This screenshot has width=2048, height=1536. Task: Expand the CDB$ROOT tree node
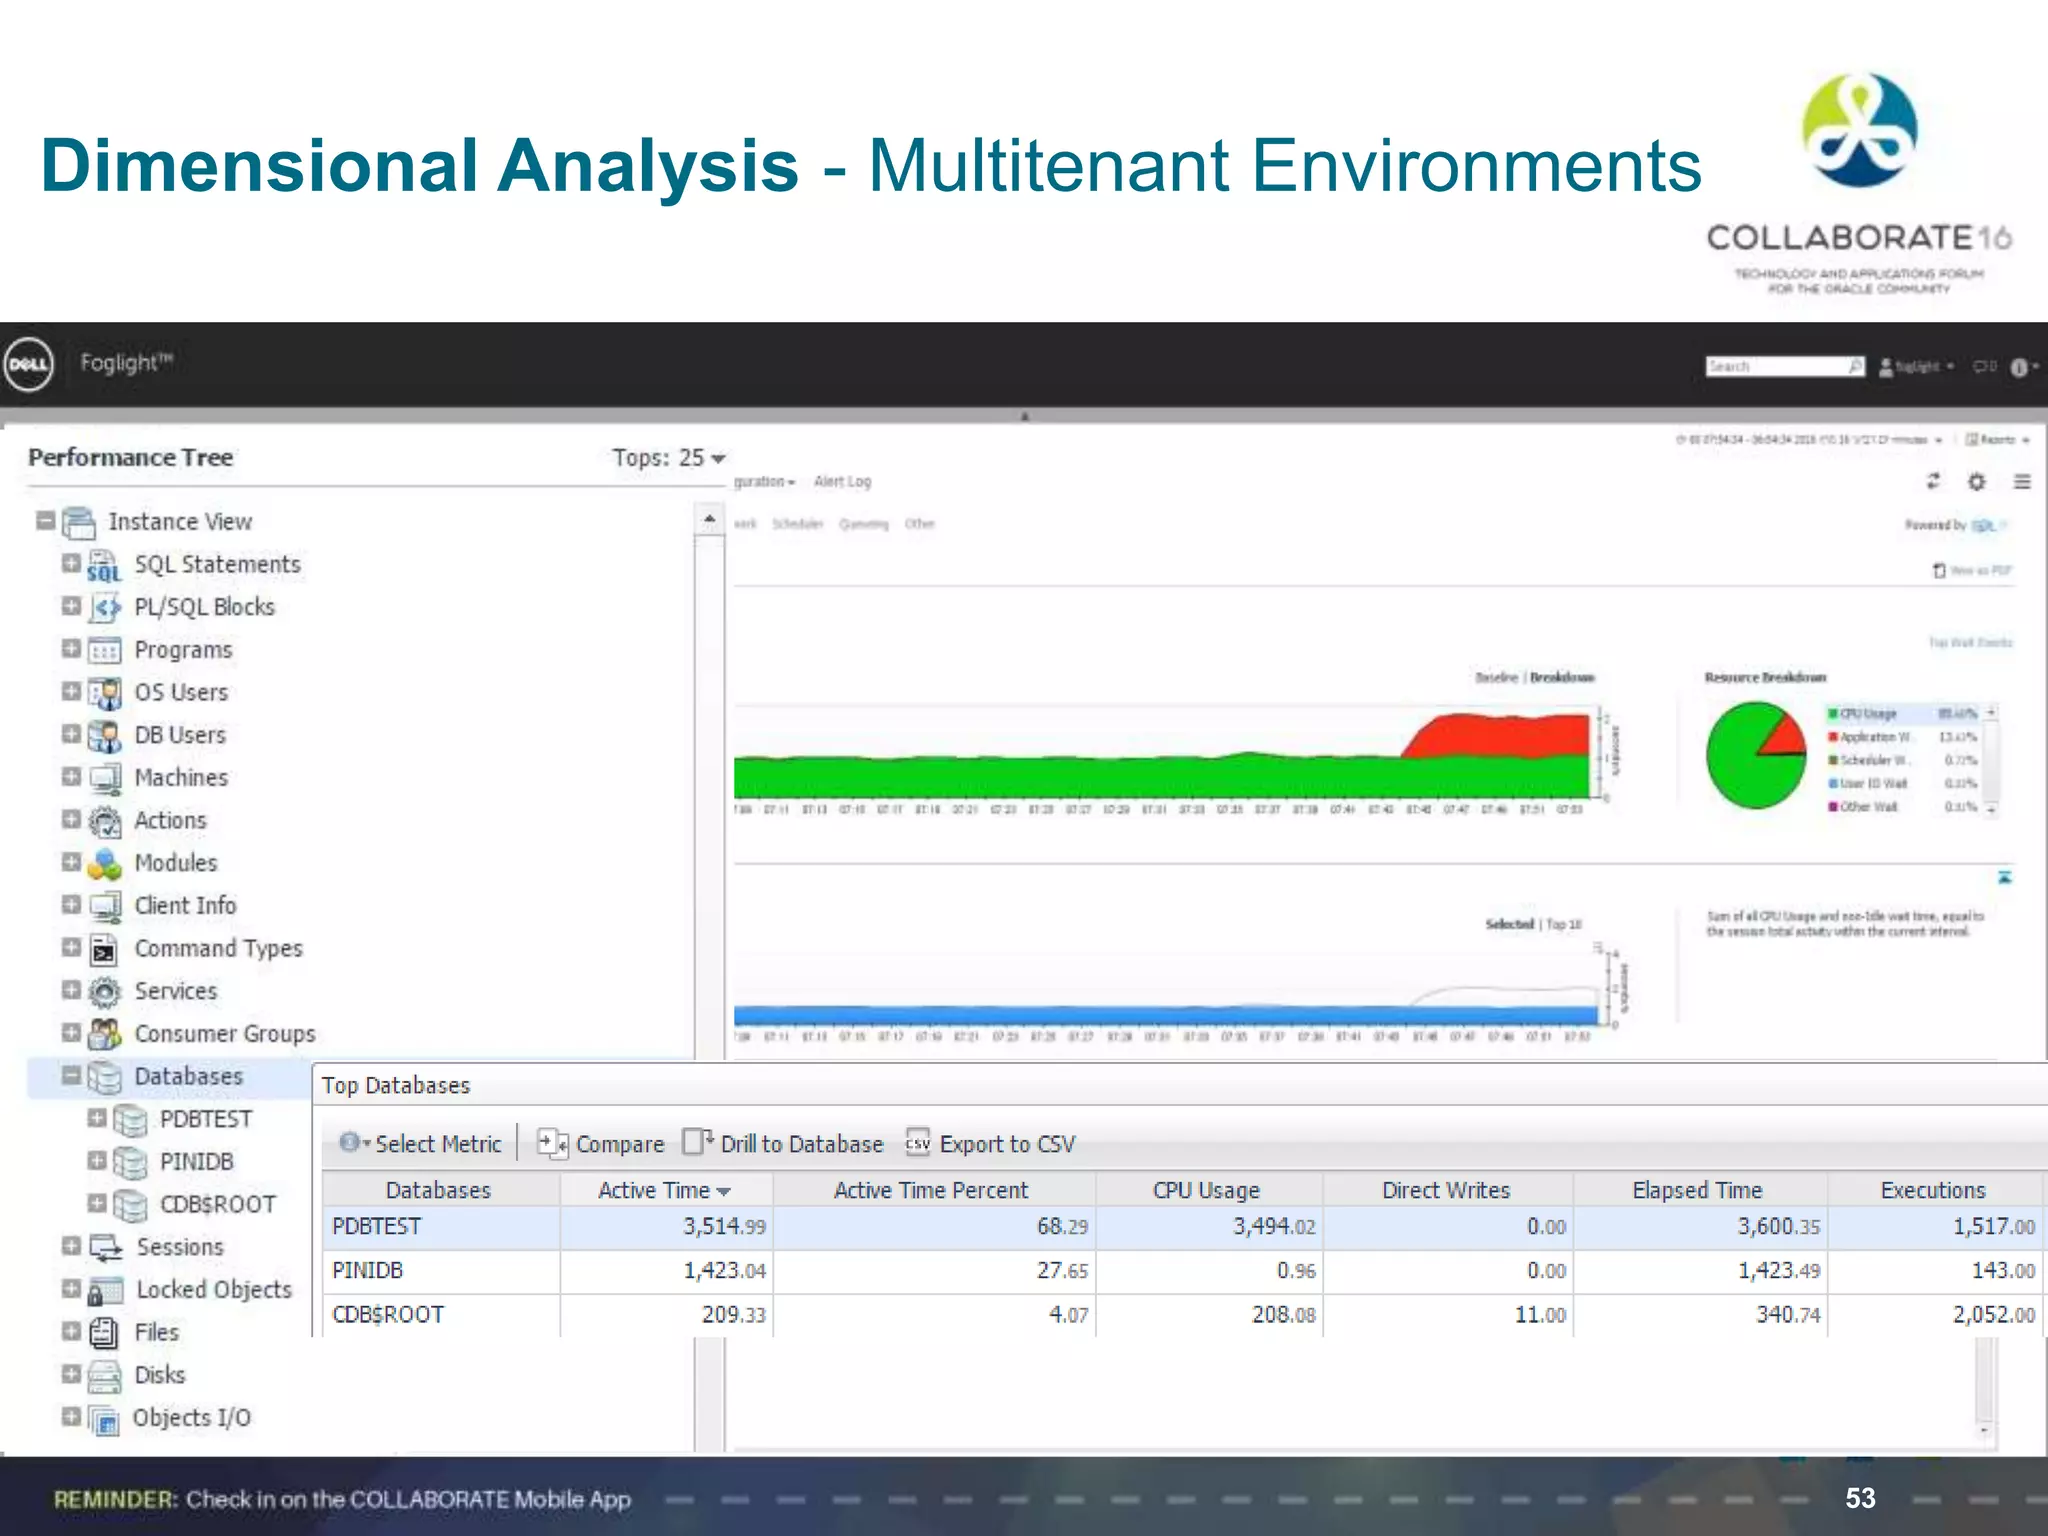click(x=96, y=1202)
